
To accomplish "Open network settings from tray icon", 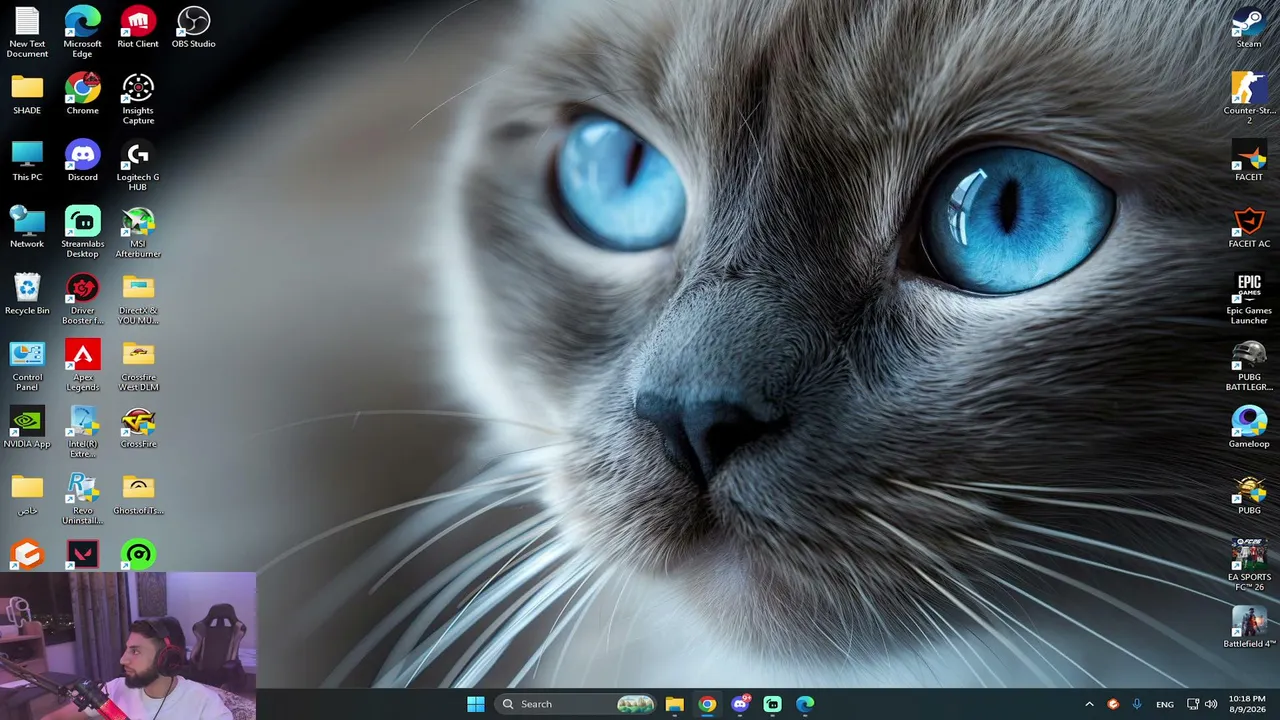I will click(x=1192, y=704).
